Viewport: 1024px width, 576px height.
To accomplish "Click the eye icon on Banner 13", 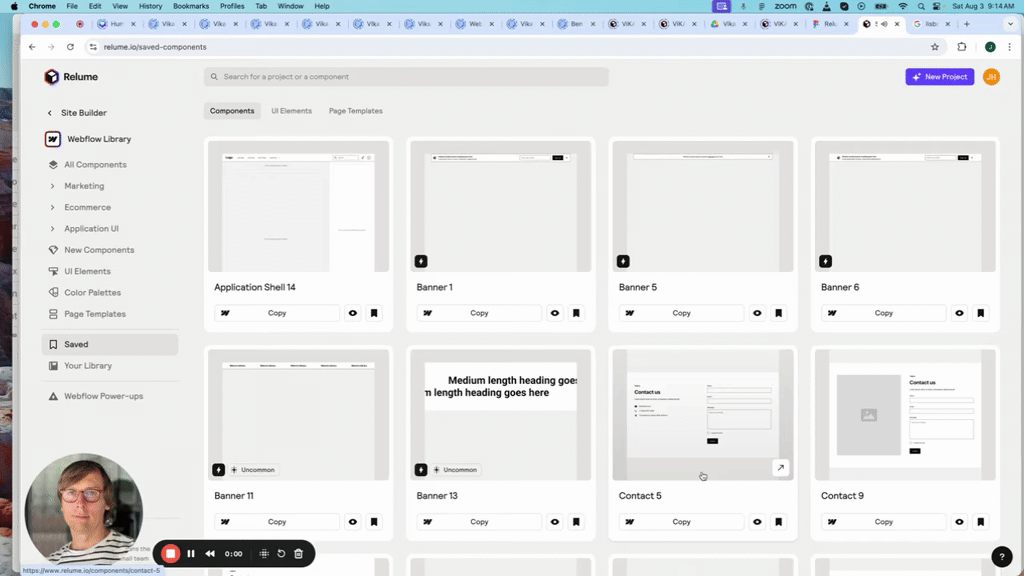I will pyautogui.click(x=555, y=522).
